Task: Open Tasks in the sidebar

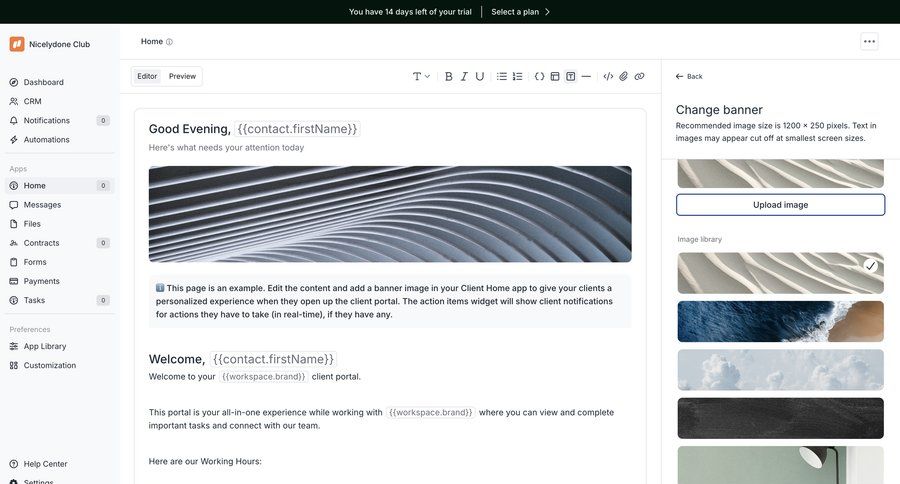Action: point(60,300)
